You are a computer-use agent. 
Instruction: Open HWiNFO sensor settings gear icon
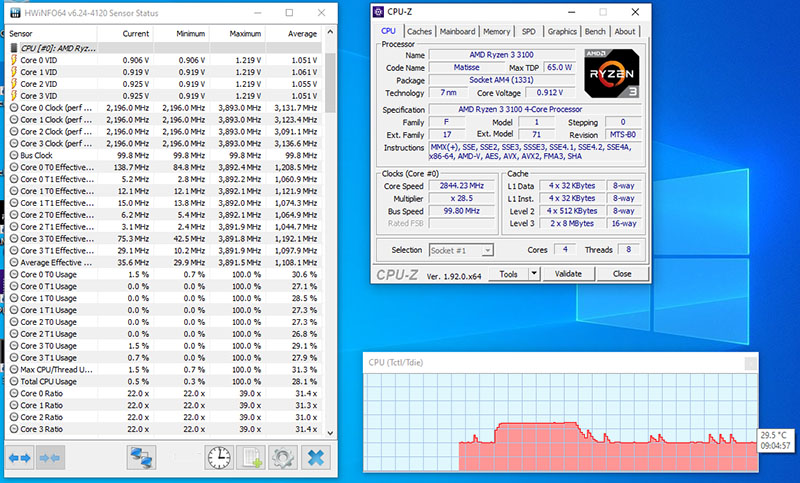(282, 457)
